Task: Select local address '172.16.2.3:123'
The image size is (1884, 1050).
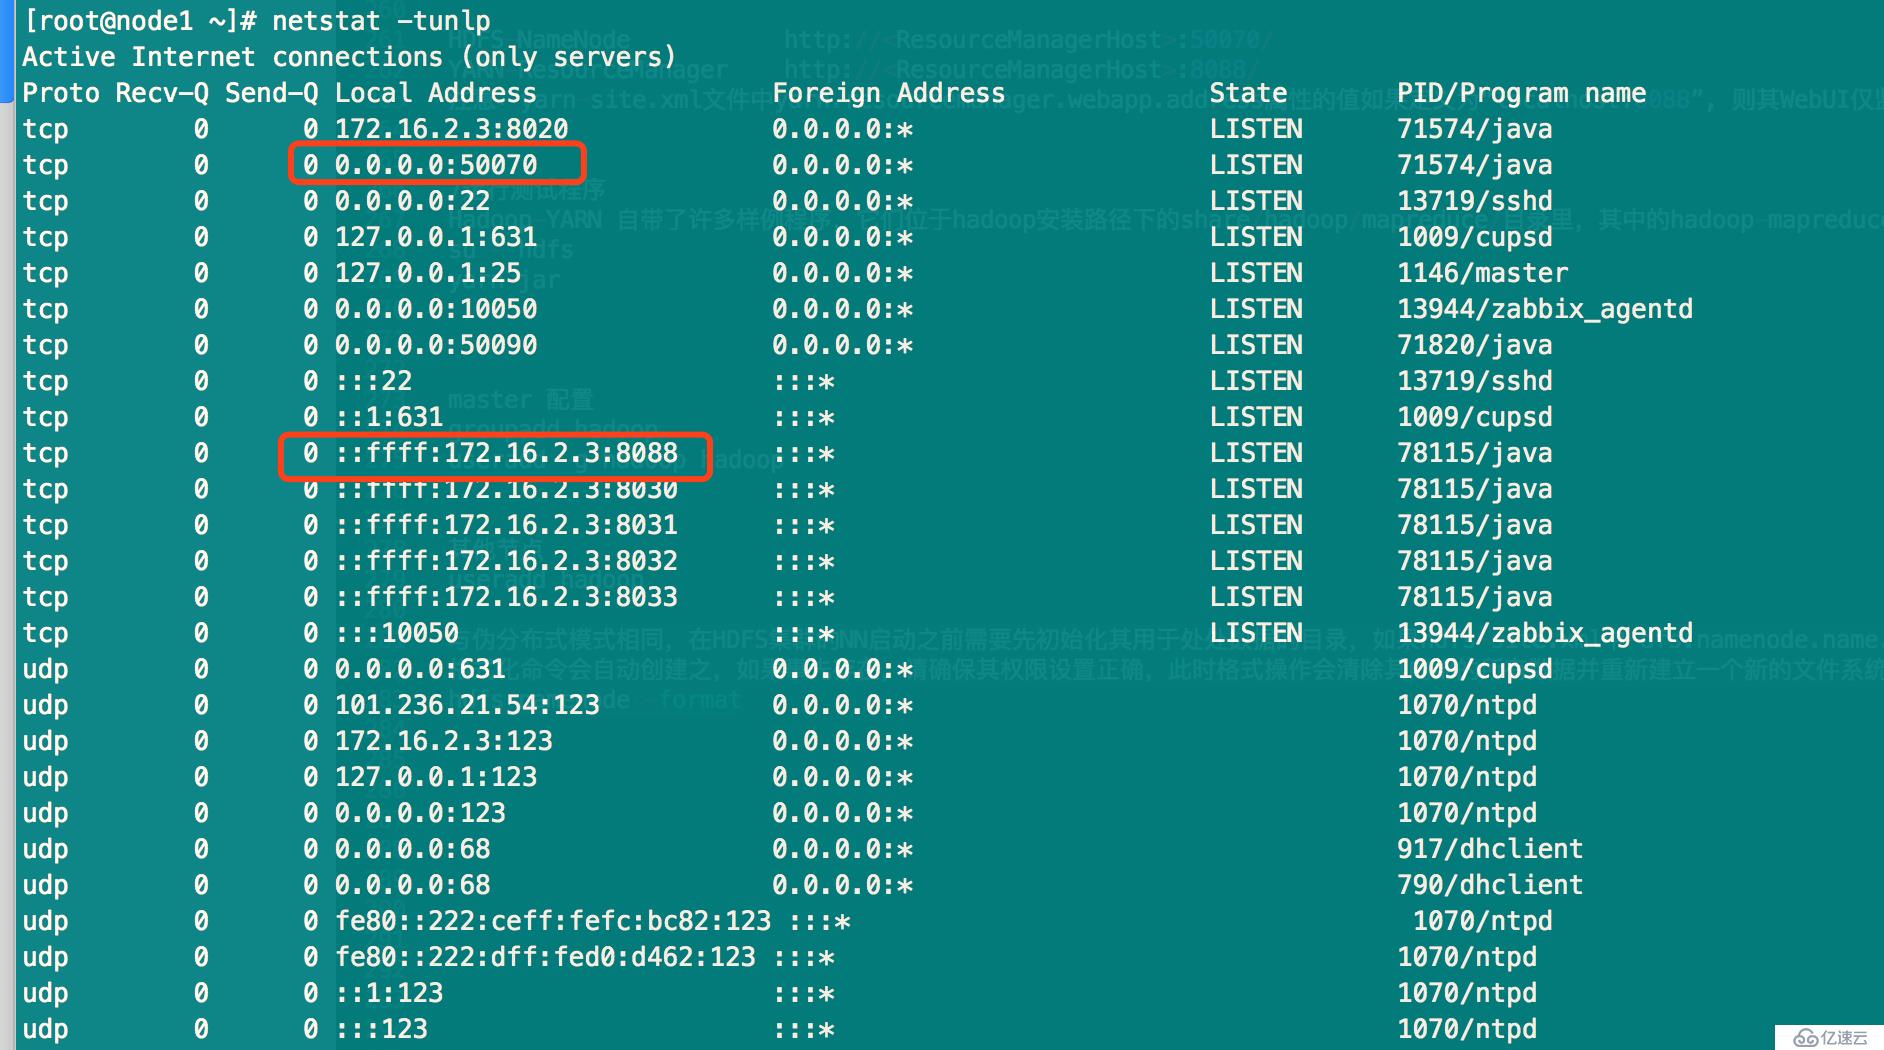Action: click(x=444, y=741)
